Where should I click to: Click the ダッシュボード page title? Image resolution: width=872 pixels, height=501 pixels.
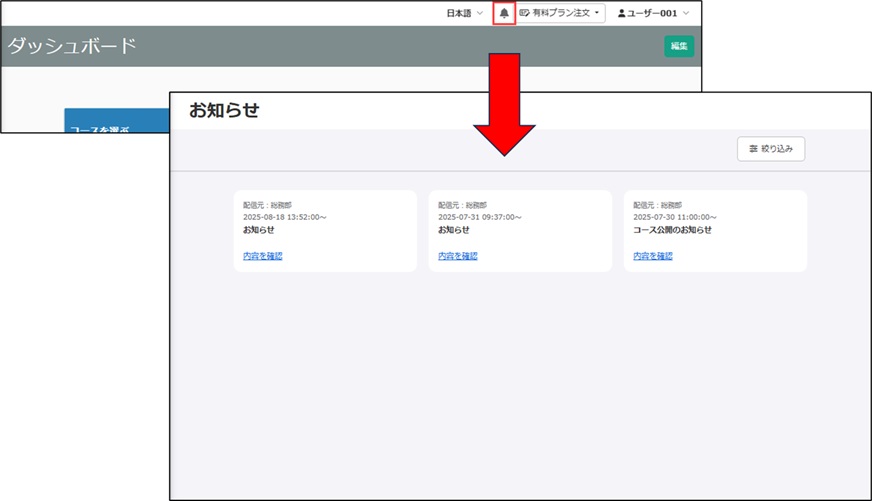click(x=72, y=46)
